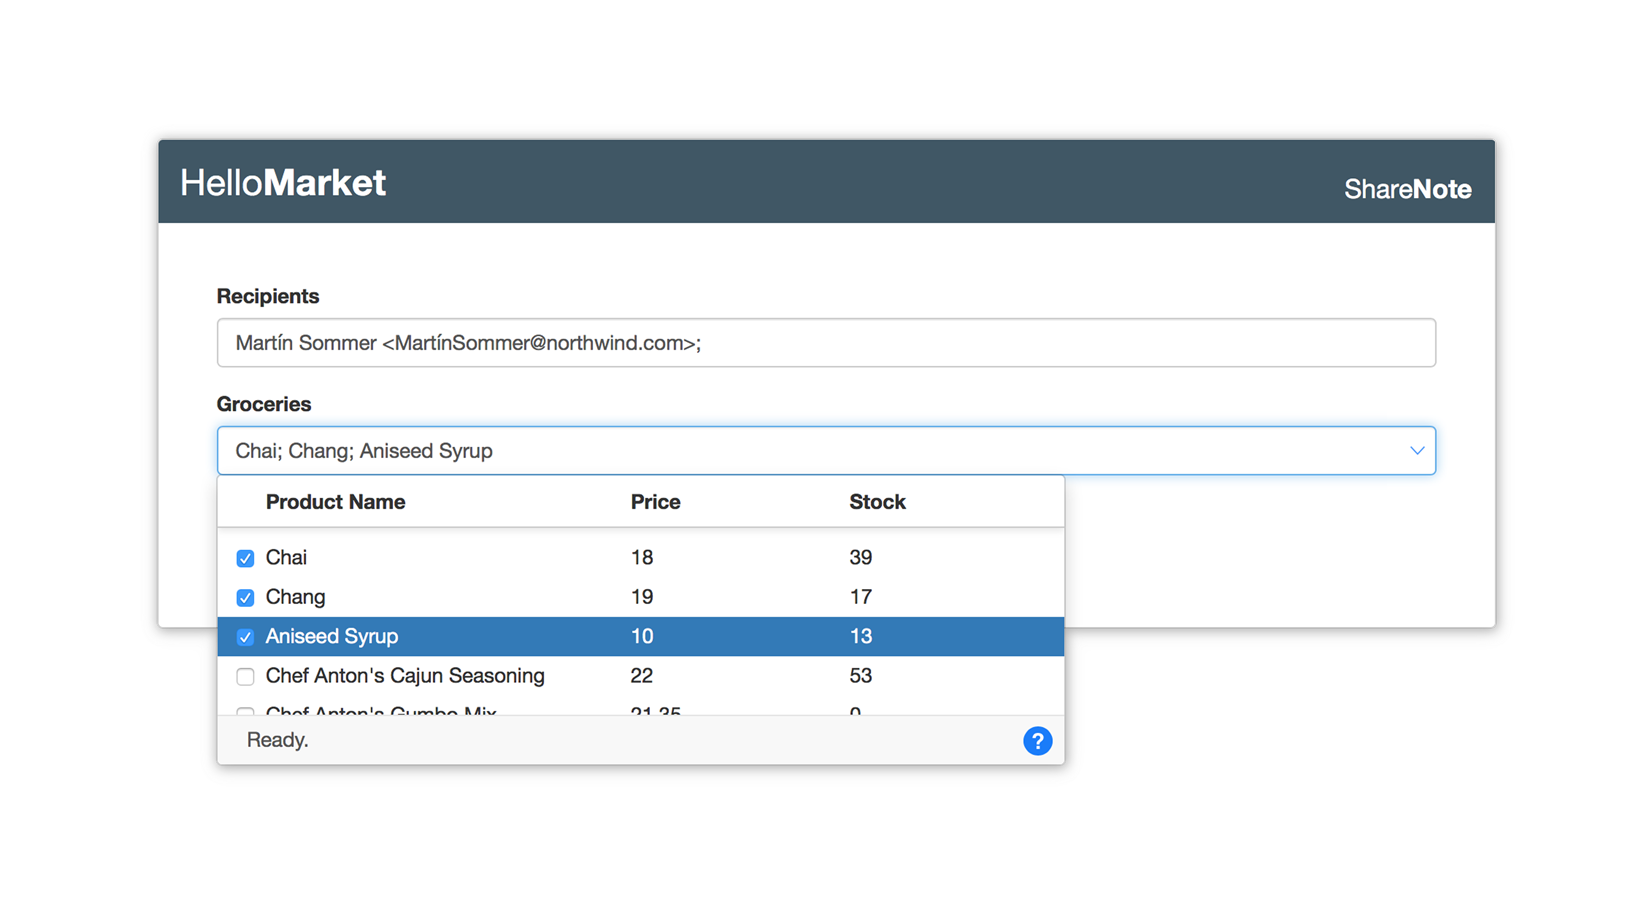Collapse the Groceries dropdown using its chevron arrow
The image size is (1640, 900).
(1416, 451)
